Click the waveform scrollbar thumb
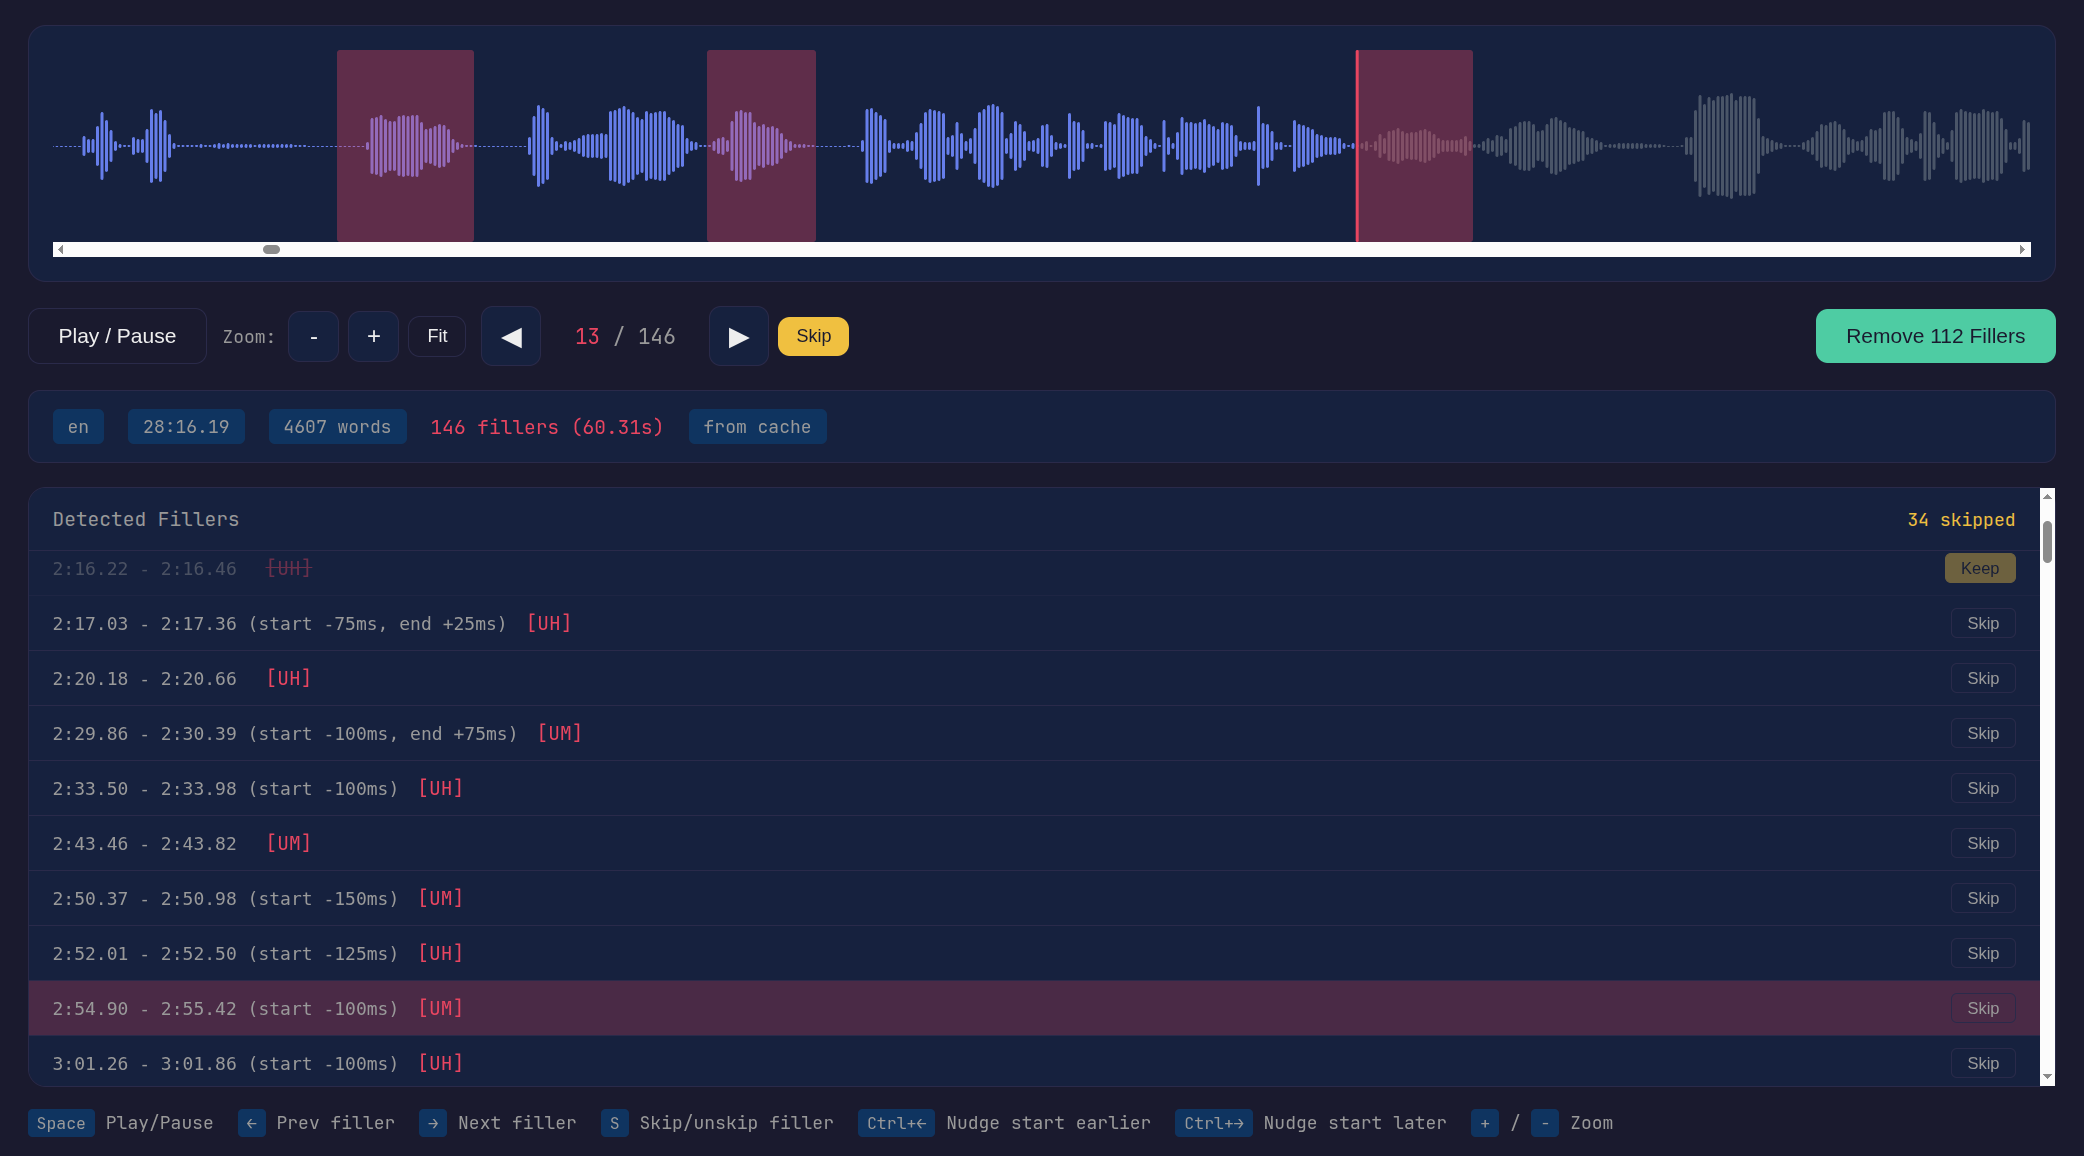The height and width of the screenshot is (1156, 2084). [x=270, y=249]
